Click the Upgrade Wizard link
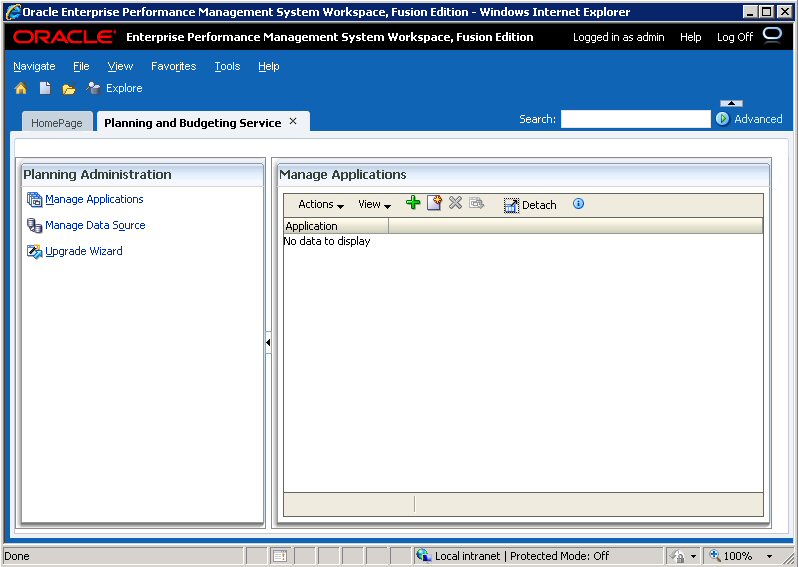The width and height of the screenshot is (798, 567). (x=84, y=251)
